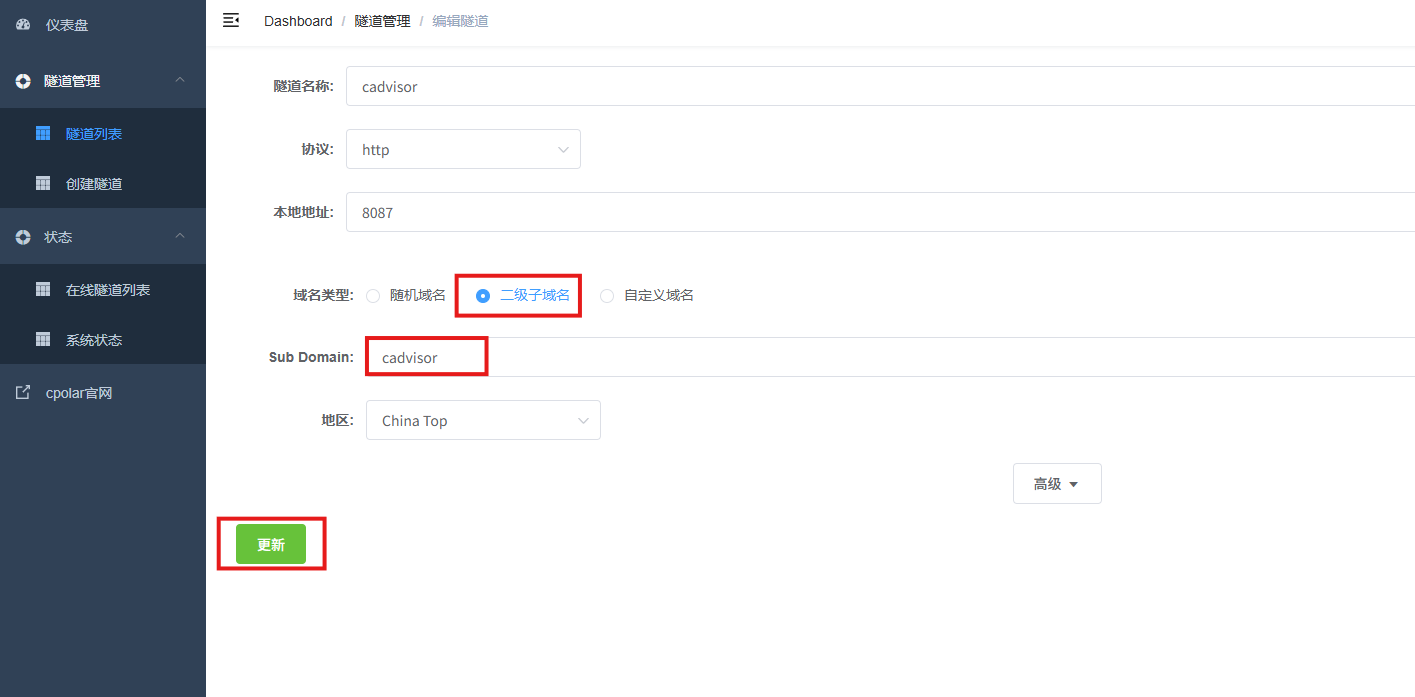The image size is (1415, 697).
Task: Click the dashboard gauge icon in sidebar
Action: 23,24
